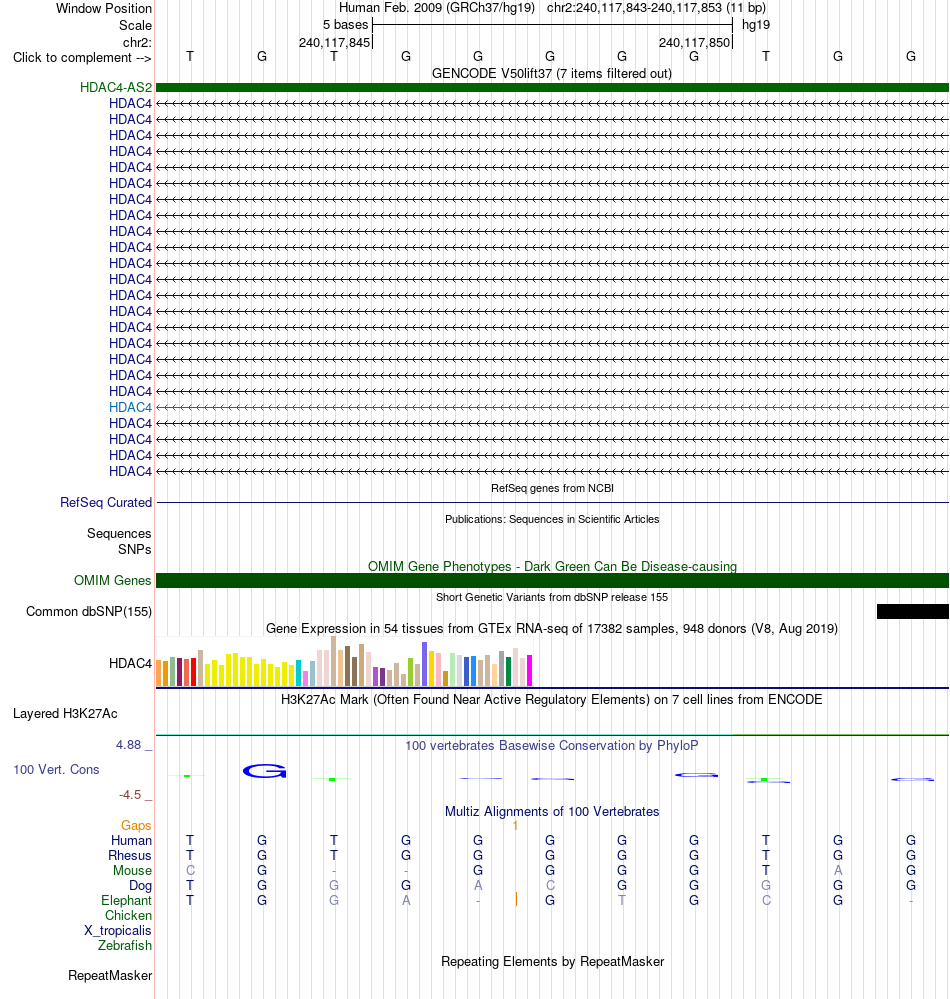Click the Common dbSNP(155) label
950x999 pixels.
(x=89, y=612)
